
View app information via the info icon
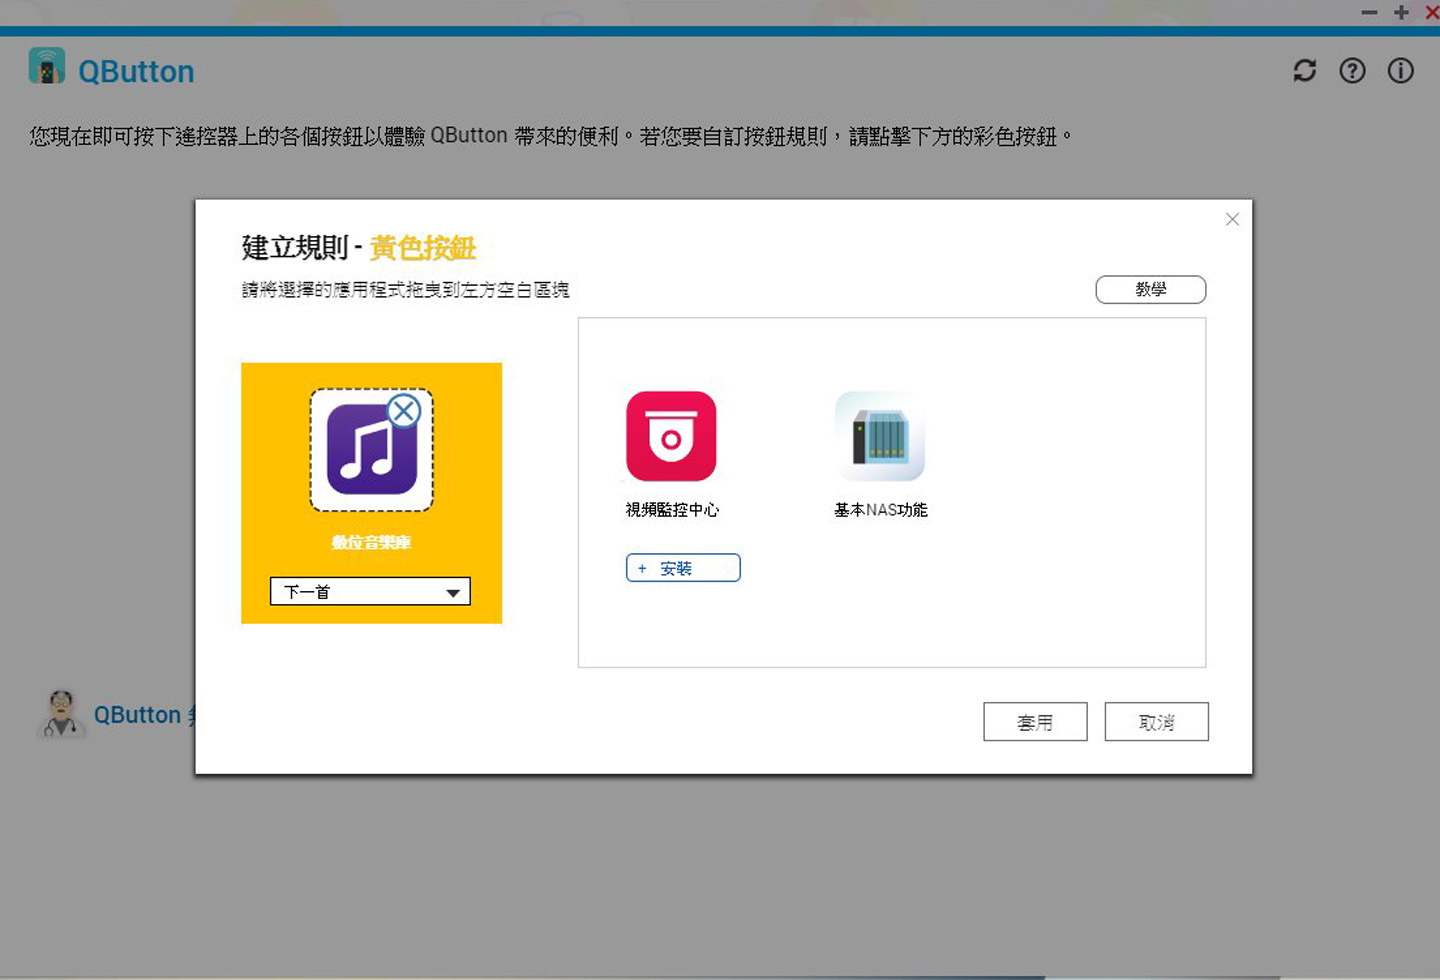[x=1400, y=70]
